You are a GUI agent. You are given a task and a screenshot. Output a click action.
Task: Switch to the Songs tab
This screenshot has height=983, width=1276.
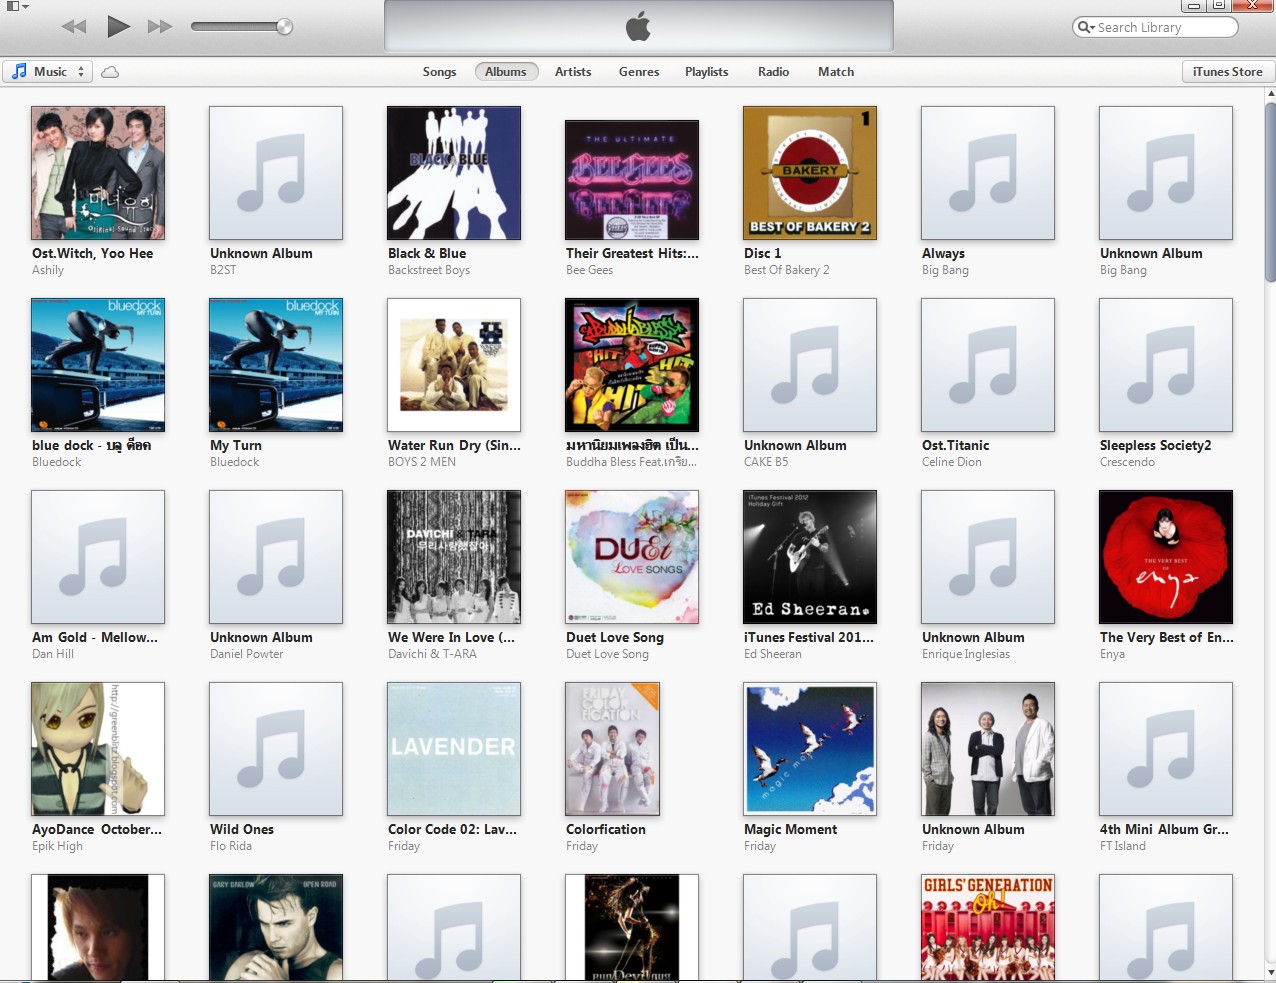[439, 72]
